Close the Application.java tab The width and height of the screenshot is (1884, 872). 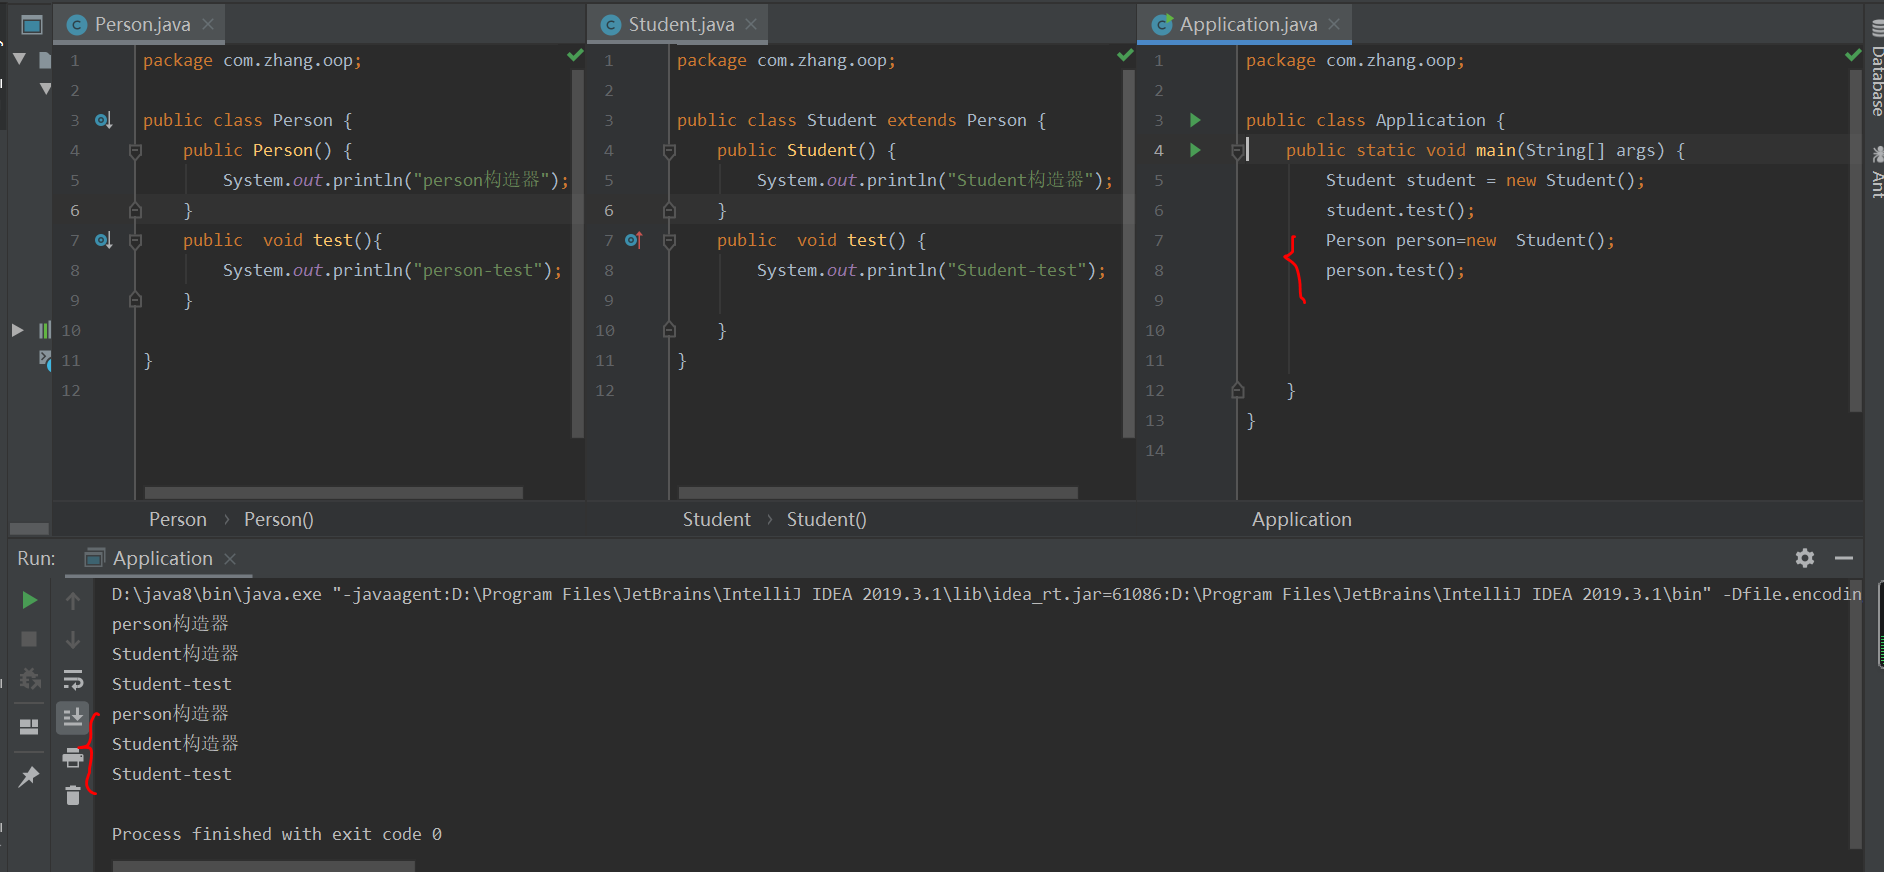1334,24
